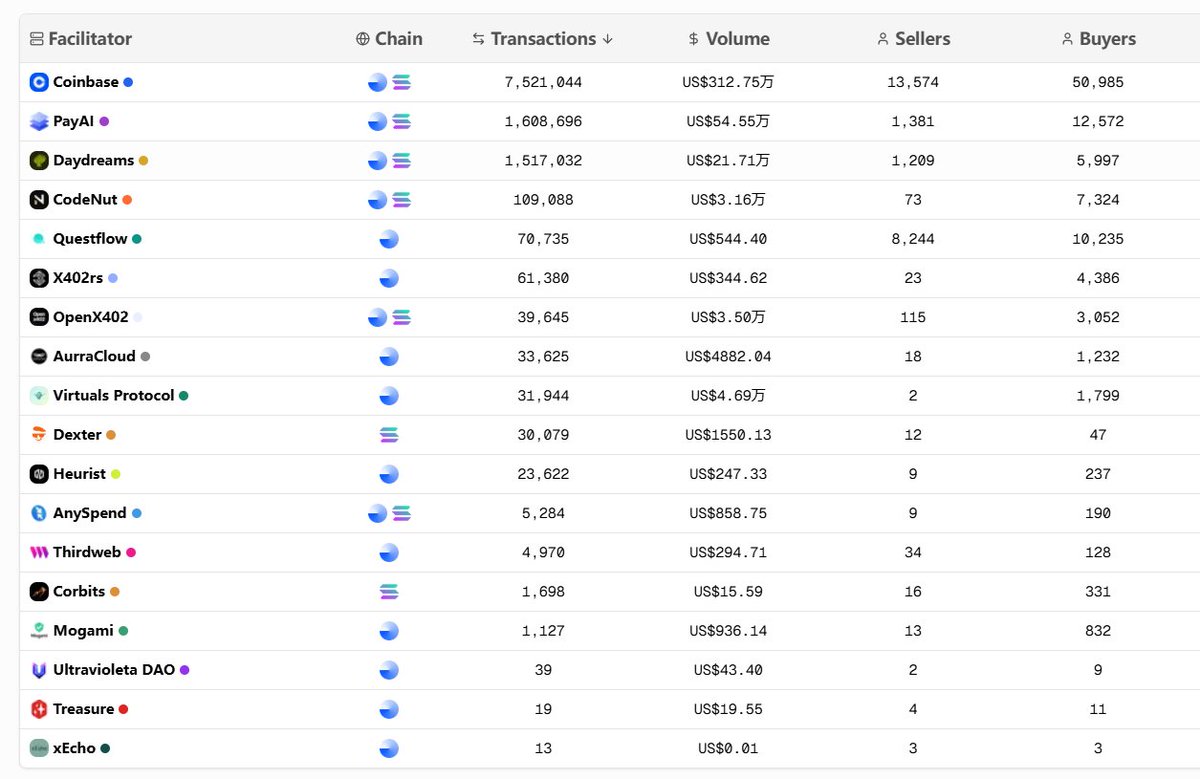1200x779 pixels.
Task: Click the Daydreams facilitator logo
Action: 39,160
